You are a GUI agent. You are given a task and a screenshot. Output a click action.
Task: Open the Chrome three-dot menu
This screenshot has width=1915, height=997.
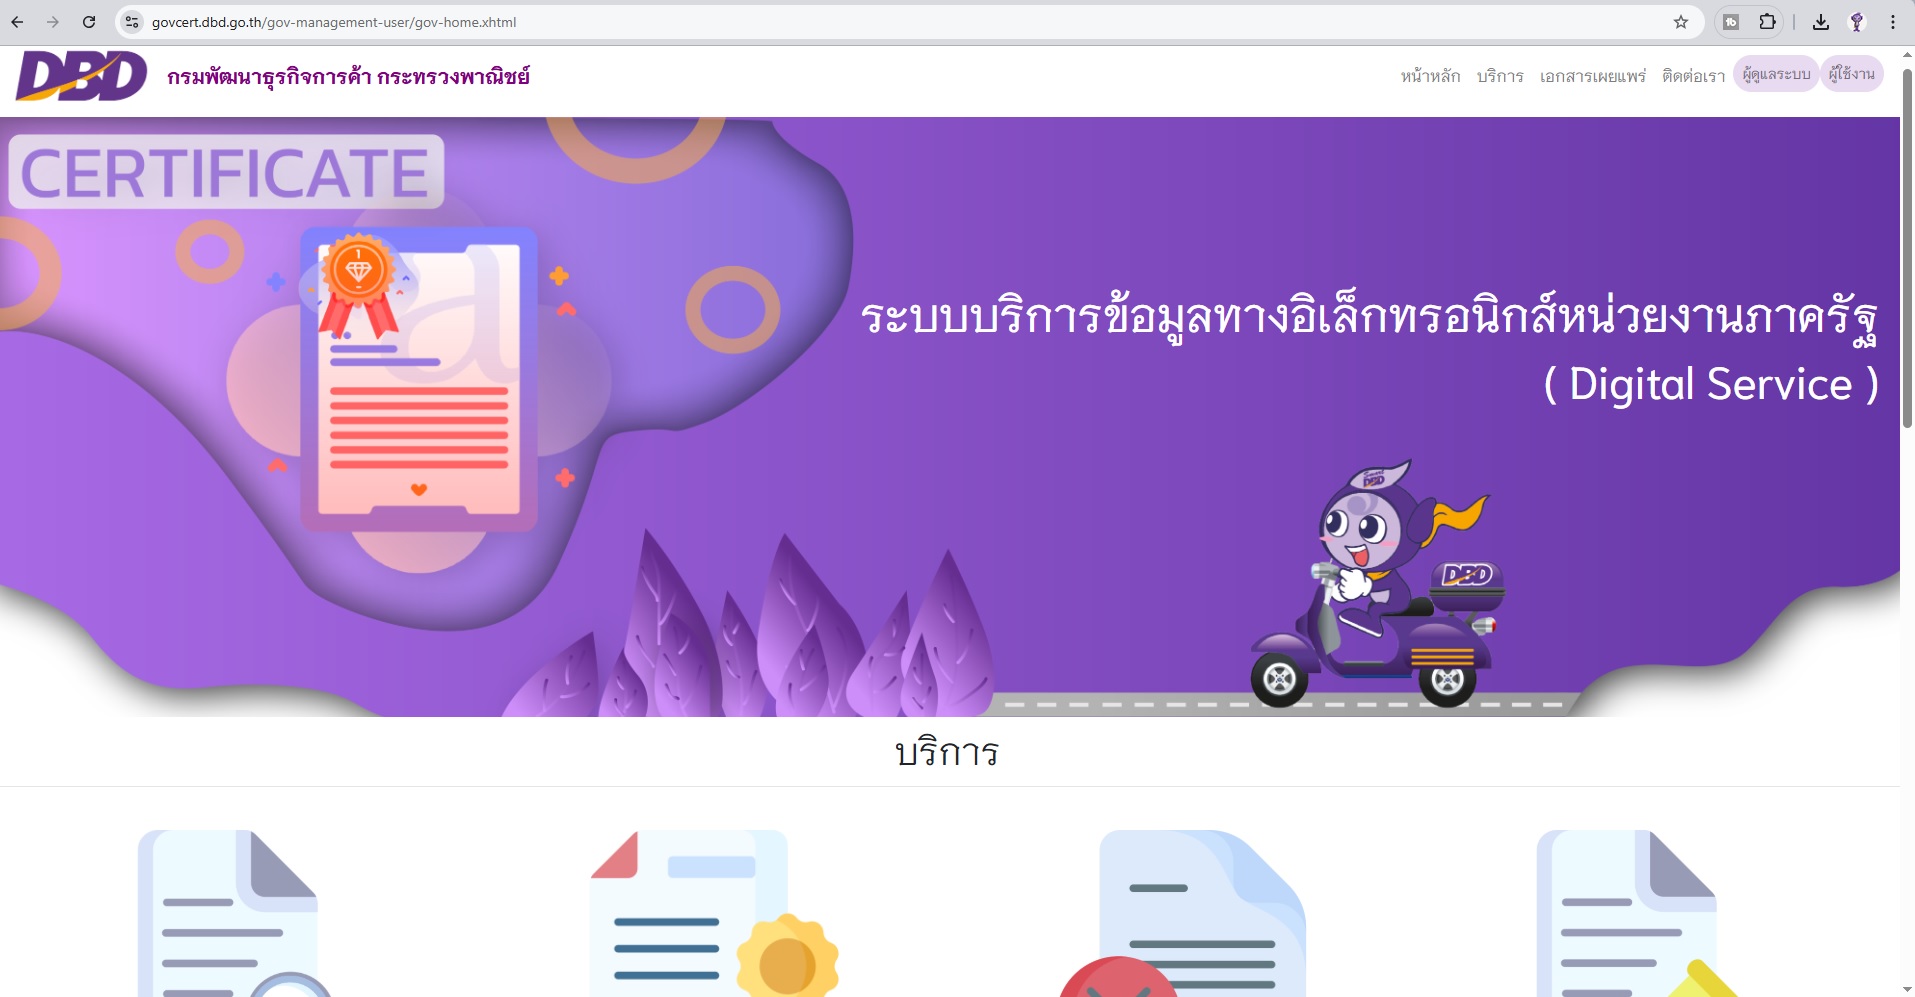point(1893,22)
